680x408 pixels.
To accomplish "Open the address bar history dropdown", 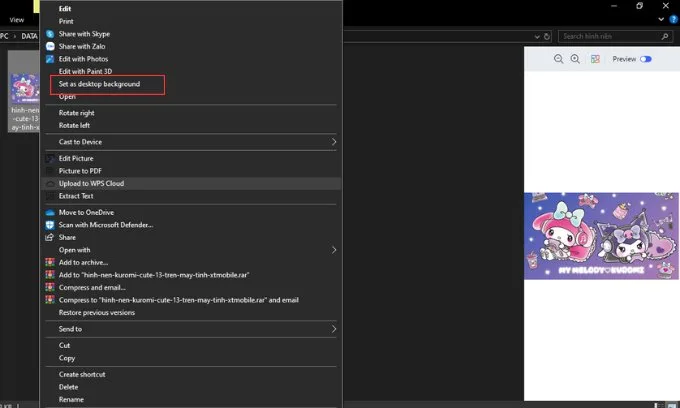I will tap(537, 37).
